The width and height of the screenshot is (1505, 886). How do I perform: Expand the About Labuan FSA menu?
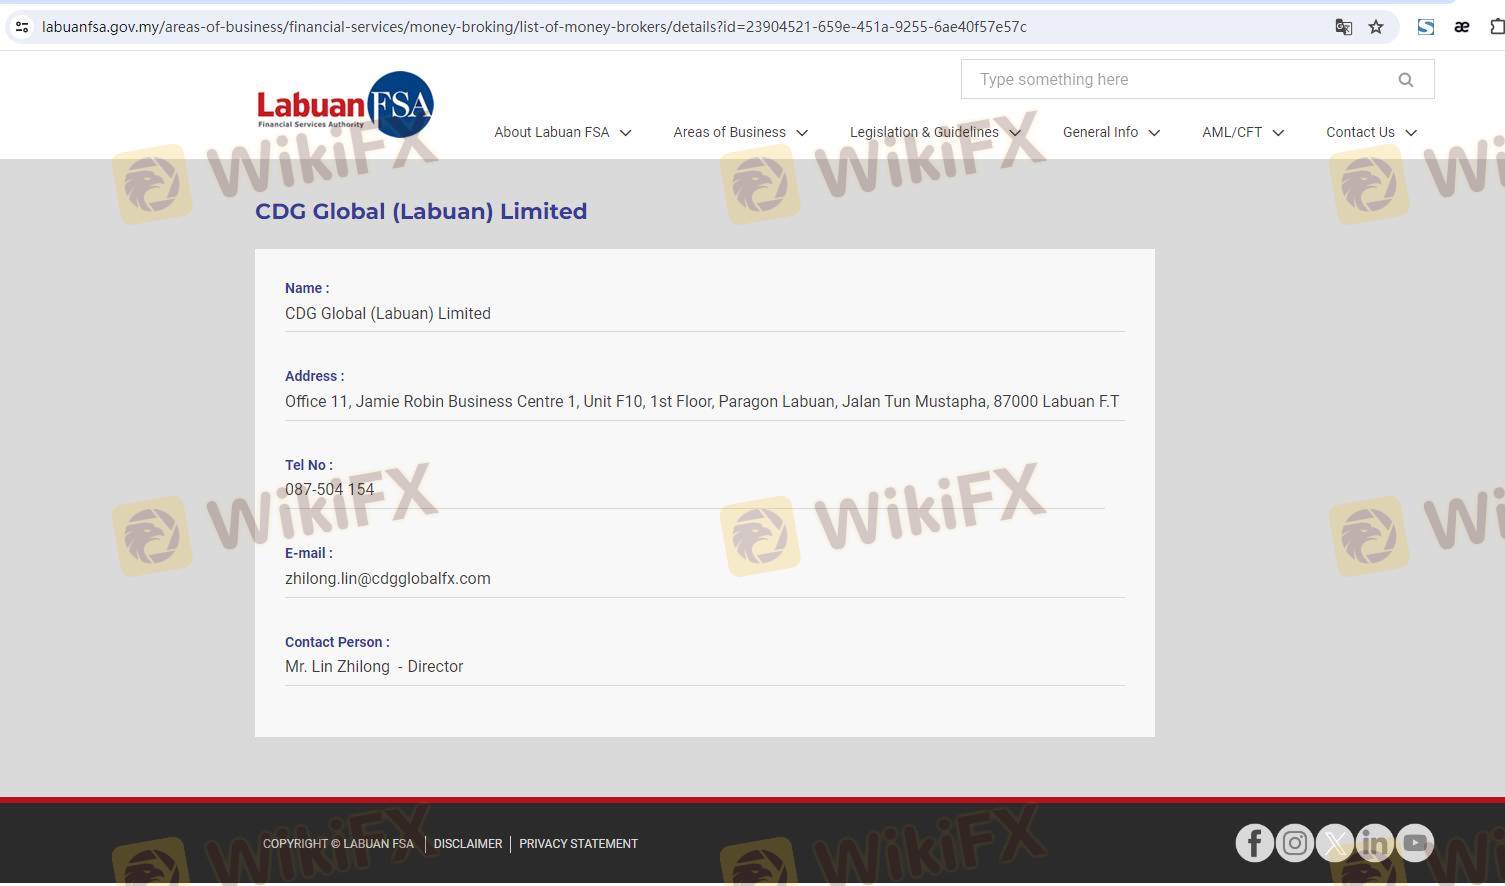[562, 132]
